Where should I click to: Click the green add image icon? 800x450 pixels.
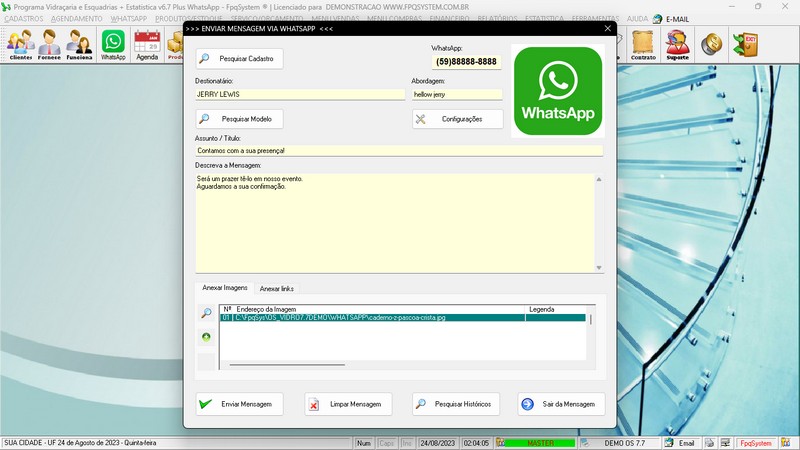pos(206,337)
